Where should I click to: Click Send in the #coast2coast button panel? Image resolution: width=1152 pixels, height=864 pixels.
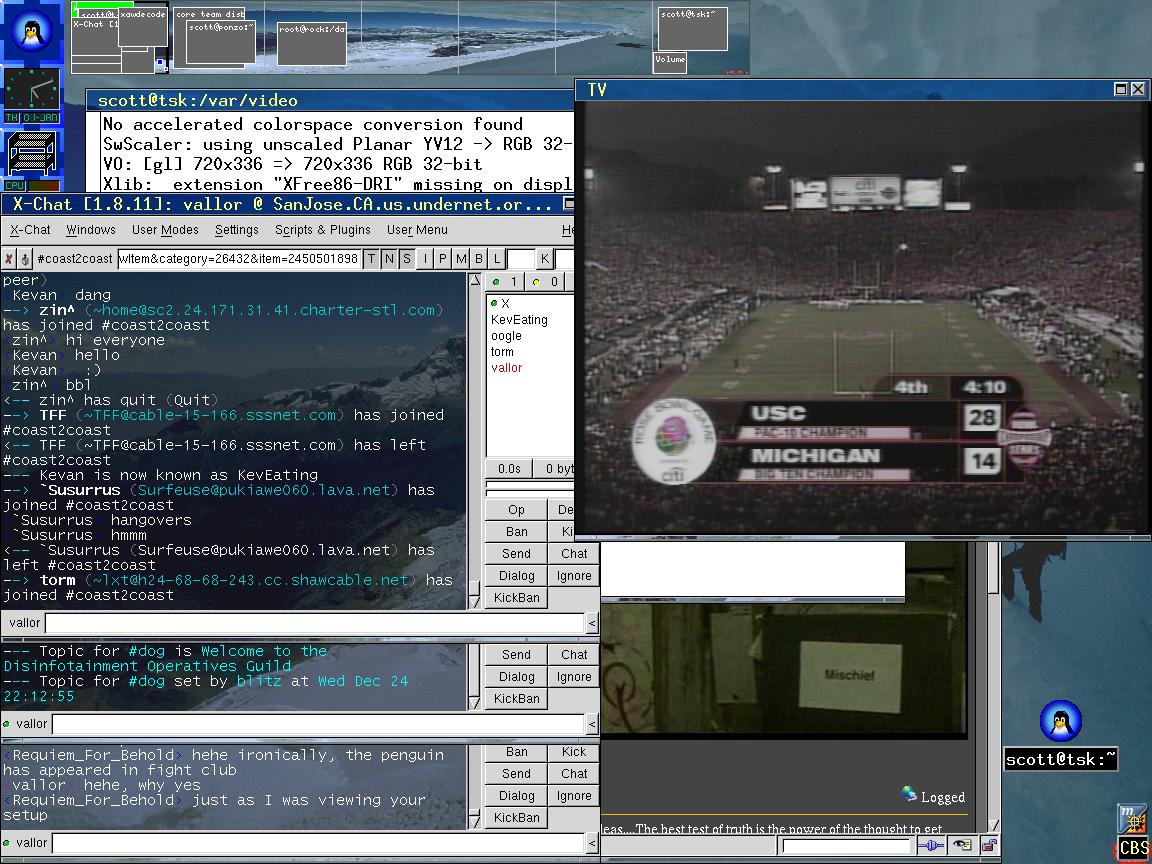click(516, 554)
